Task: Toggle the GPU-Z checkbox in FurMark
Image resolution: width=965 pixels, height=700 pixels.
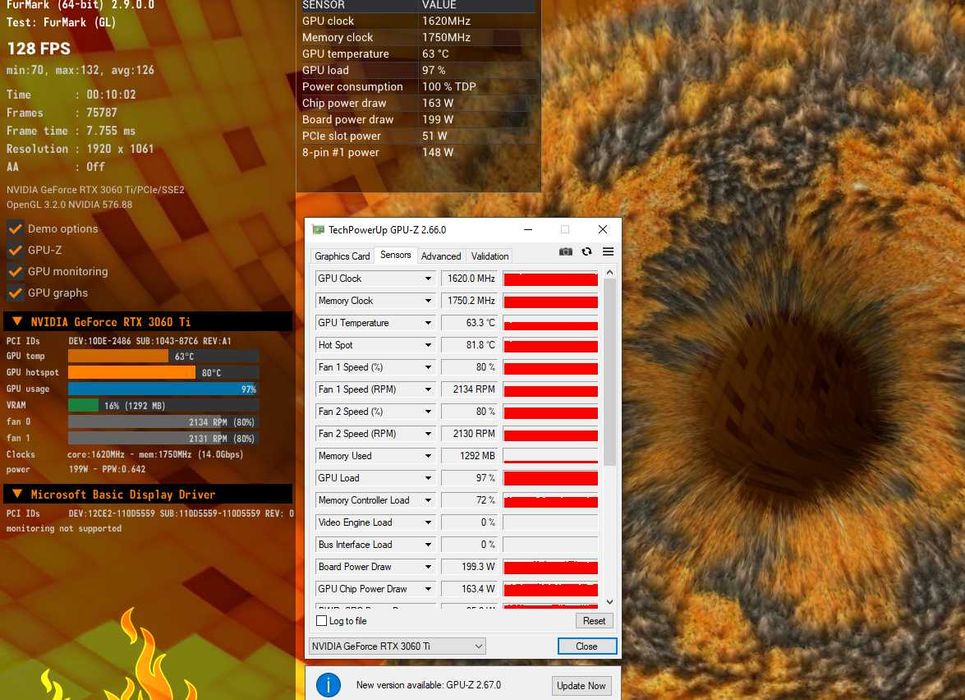Action: coord(15,250)
